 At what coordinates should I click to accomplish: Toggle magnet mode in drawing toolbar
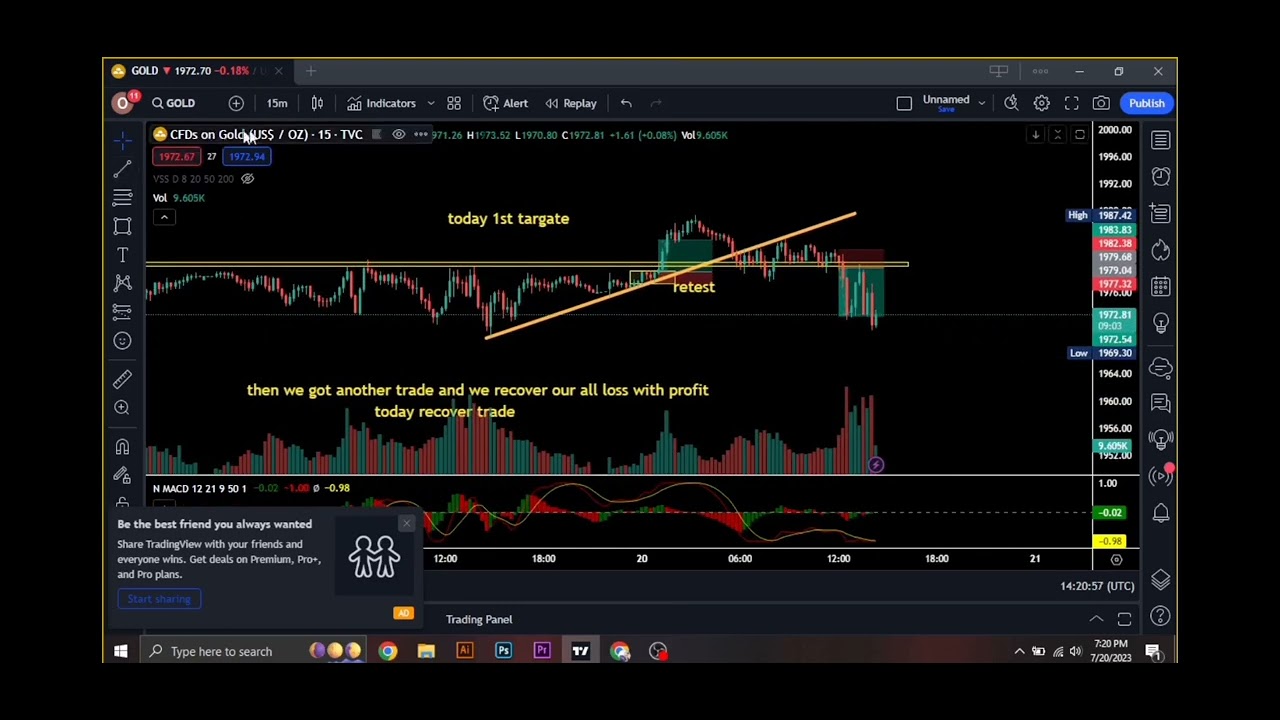click(122, 446)
